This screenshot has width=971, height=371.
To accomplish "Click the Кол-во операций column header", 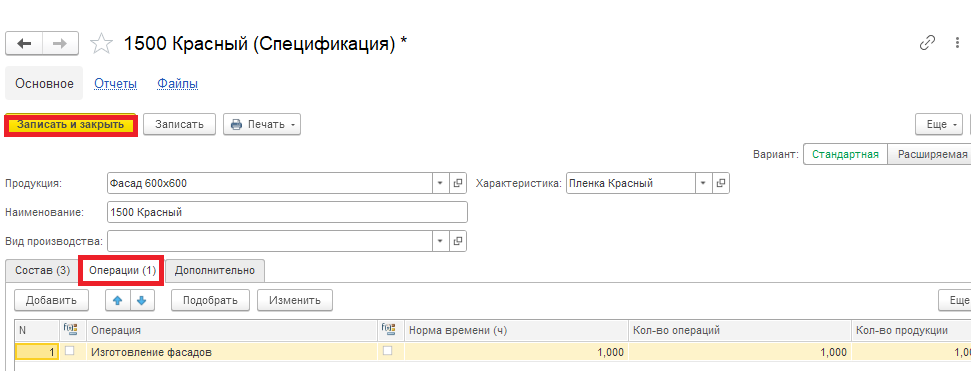I will pyautogui.click(x=739, y=331).
